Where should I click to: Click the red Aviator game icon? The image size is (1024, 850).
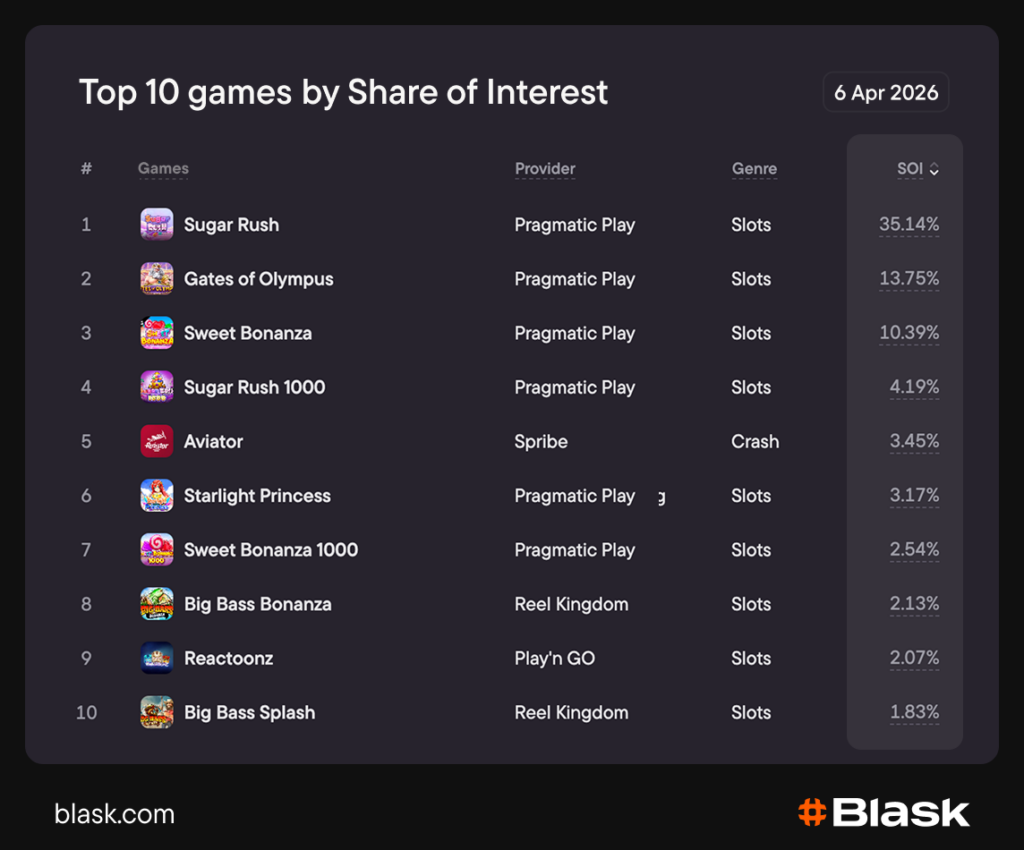(x=157, y=441)
